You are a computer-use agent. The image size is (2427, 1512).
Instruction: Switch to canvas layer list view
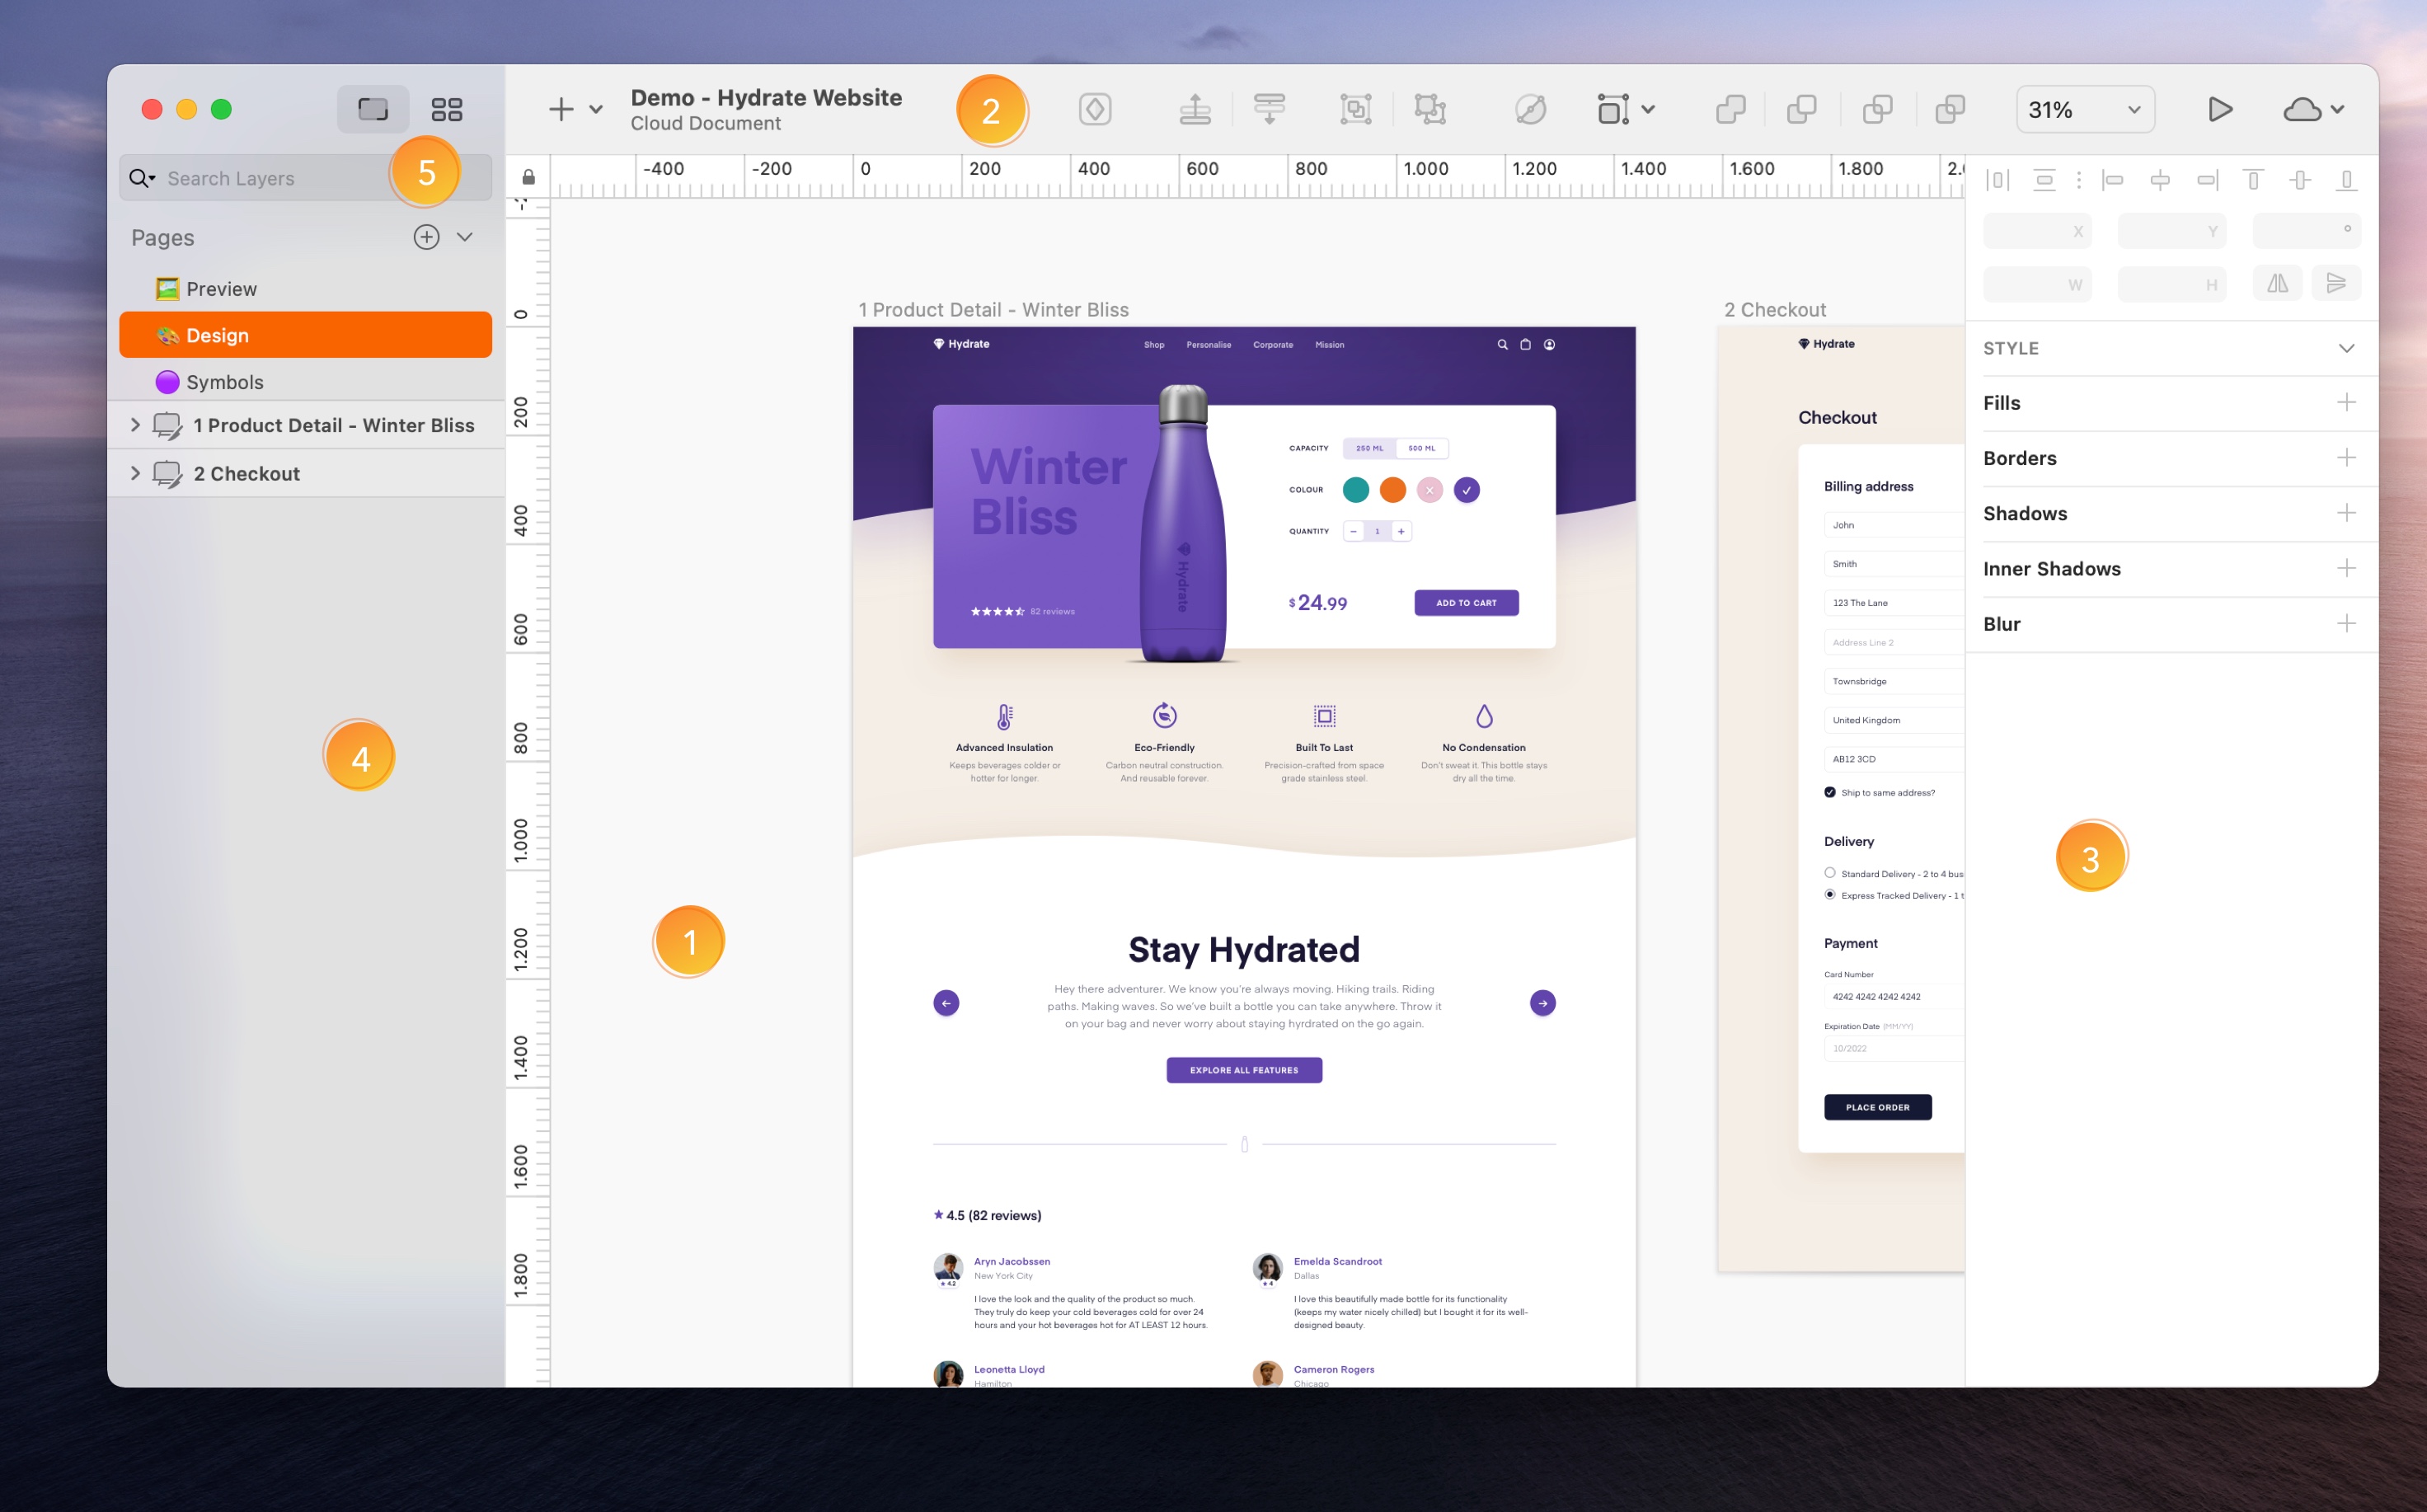373,109
